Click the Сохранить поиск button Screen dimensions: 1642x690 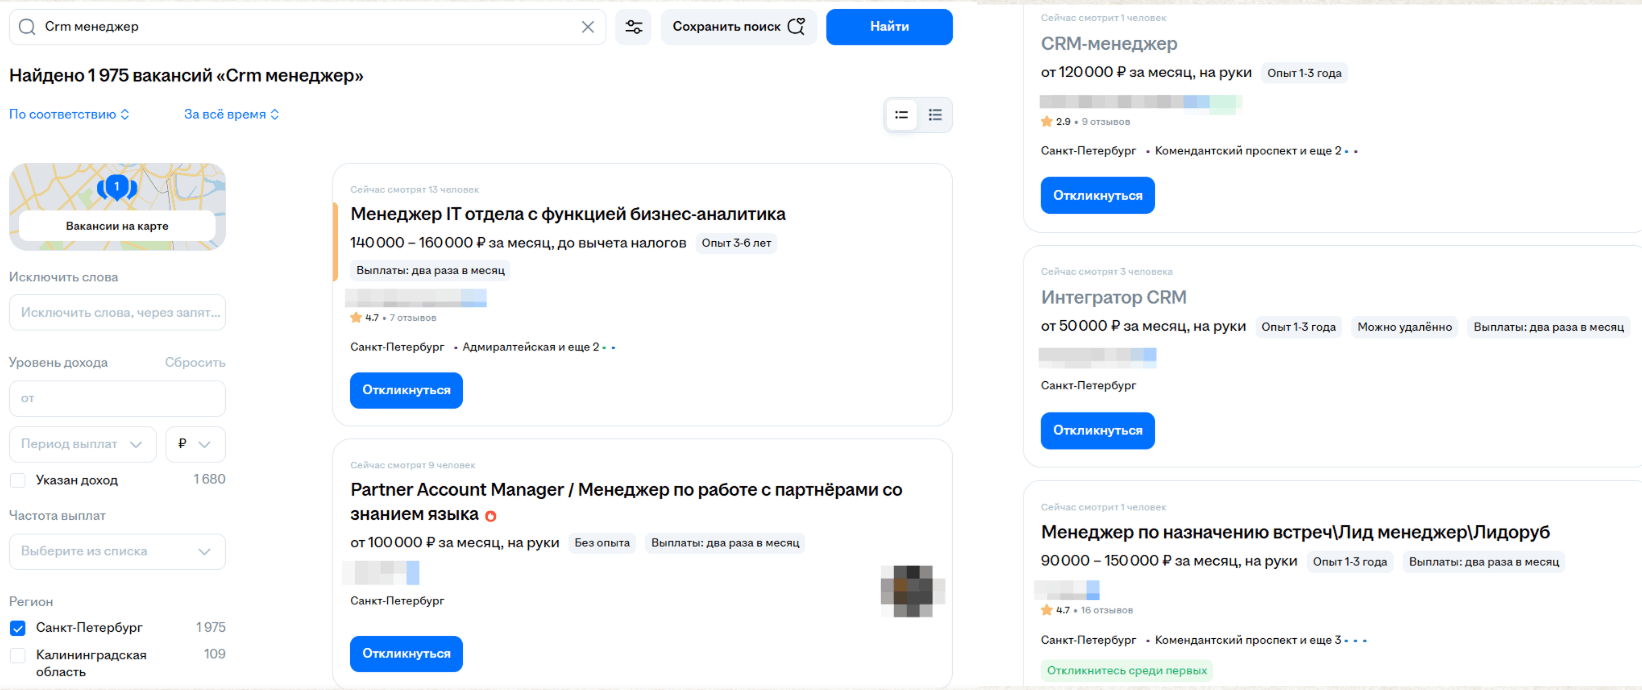tap(739, 27)
